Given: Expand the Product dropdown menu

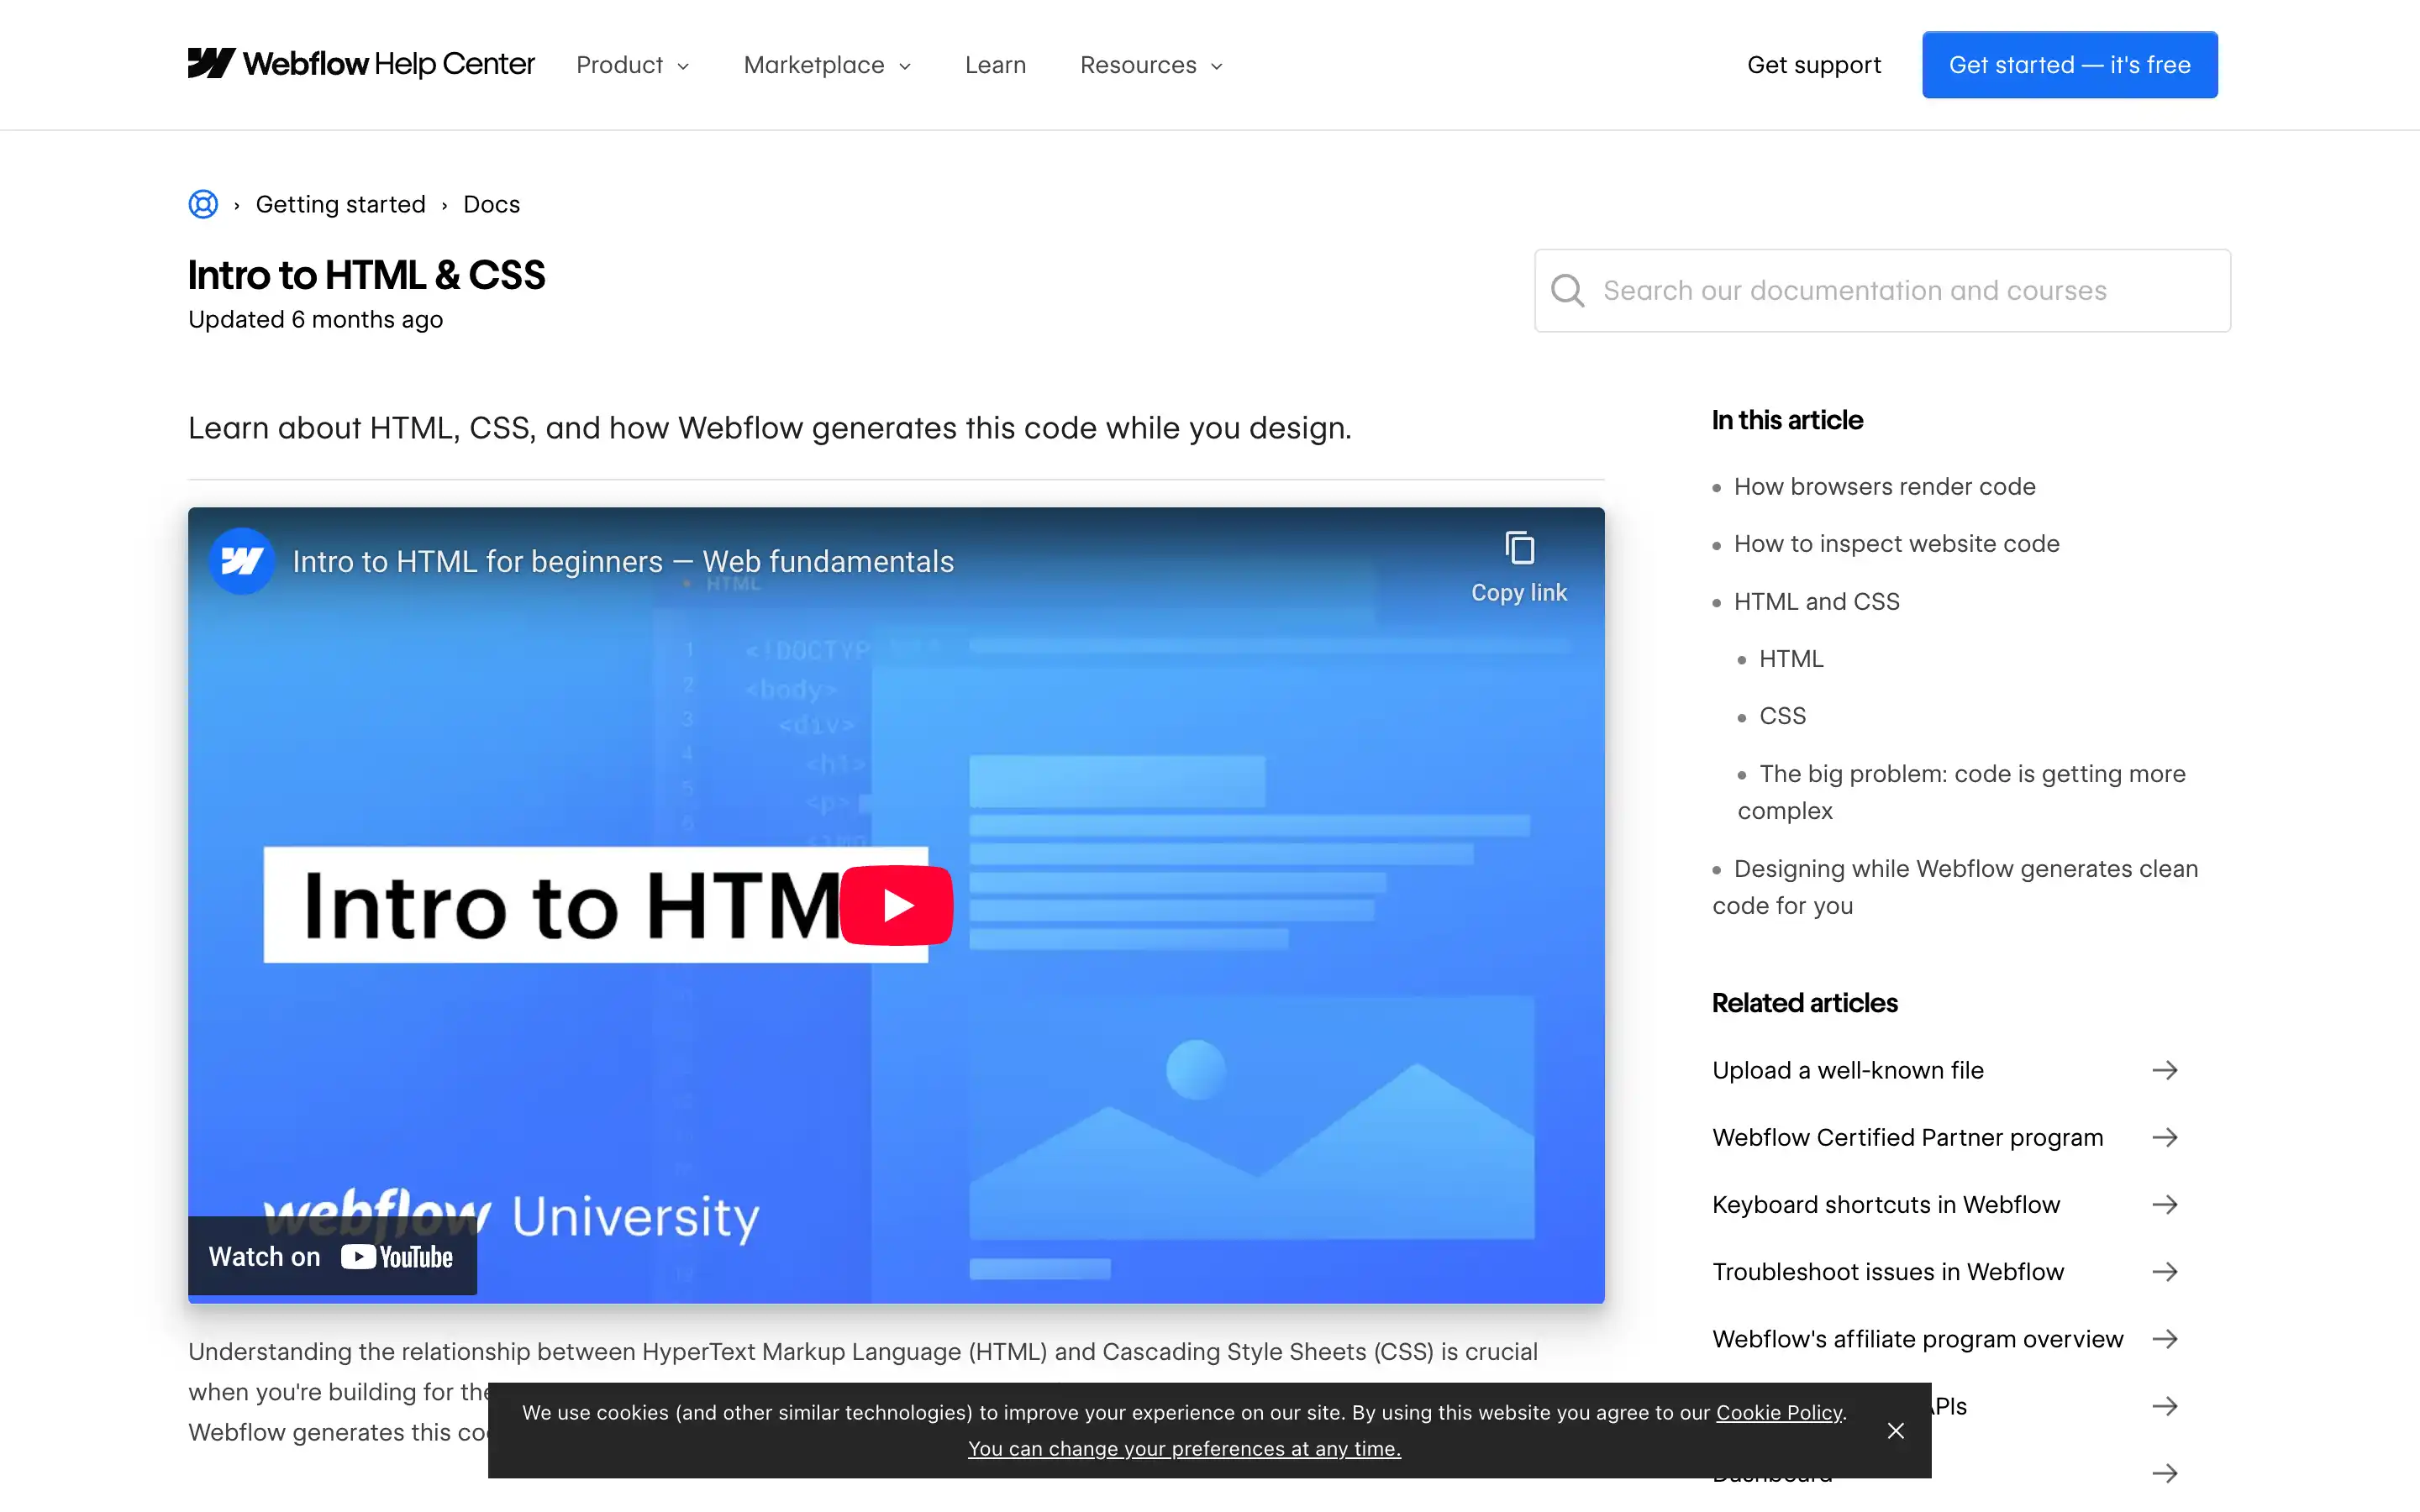Looking at the screenshot, I should [632, 65].
